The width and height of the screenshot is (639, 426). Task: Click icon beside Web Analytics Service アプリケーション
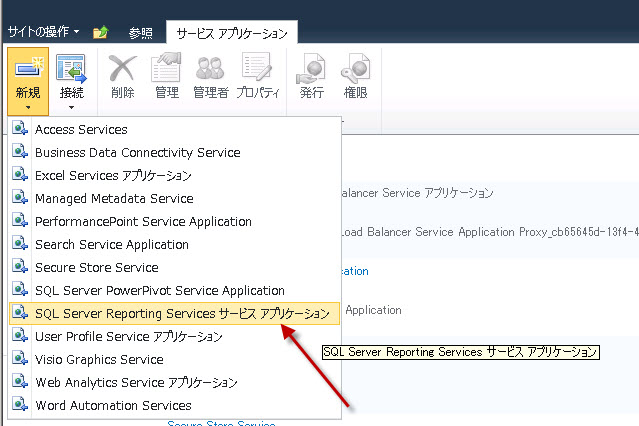tap(20, 382)
